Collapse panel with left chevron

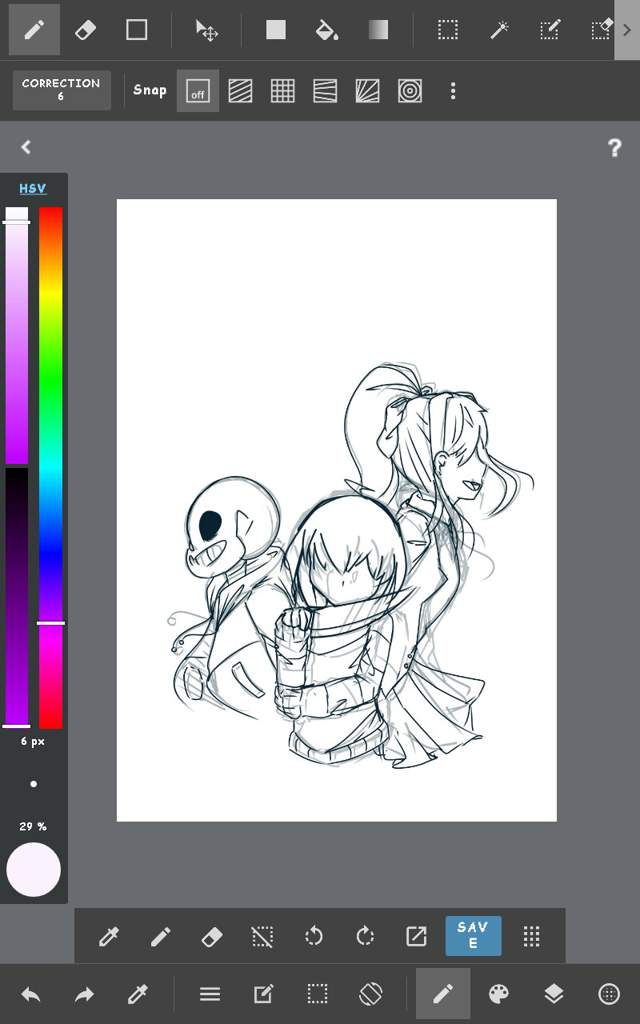pyautogui.click(x=25, y=147)
